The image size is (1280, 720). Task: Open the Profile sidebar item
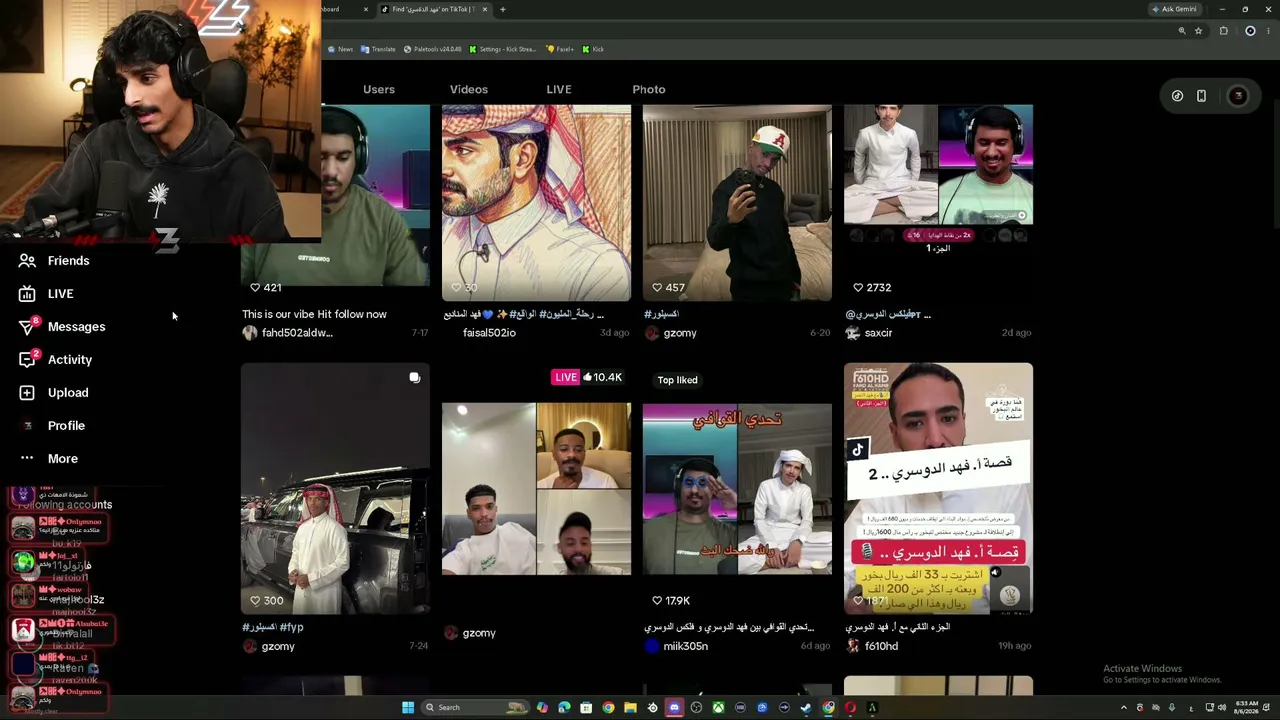[x=52, y=426]
